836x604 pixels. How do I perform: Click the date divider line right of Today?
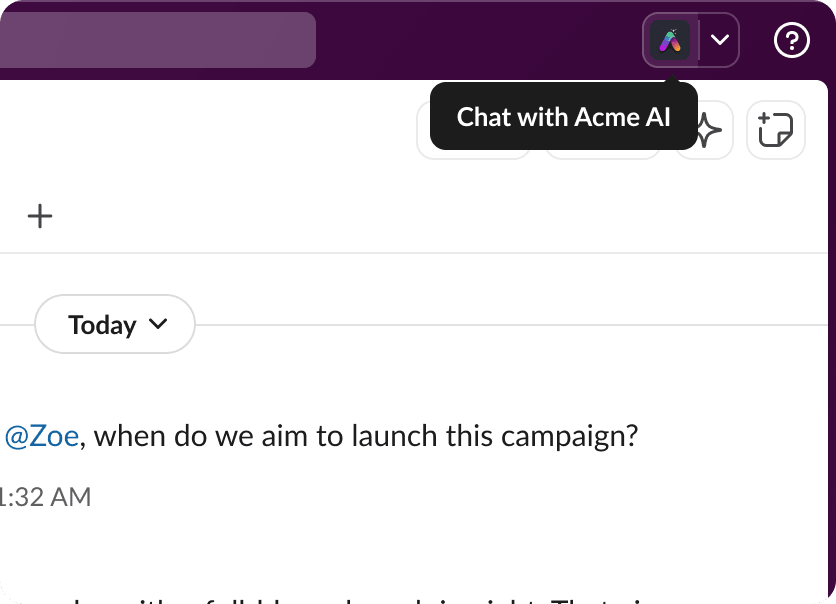coord(500,325)
